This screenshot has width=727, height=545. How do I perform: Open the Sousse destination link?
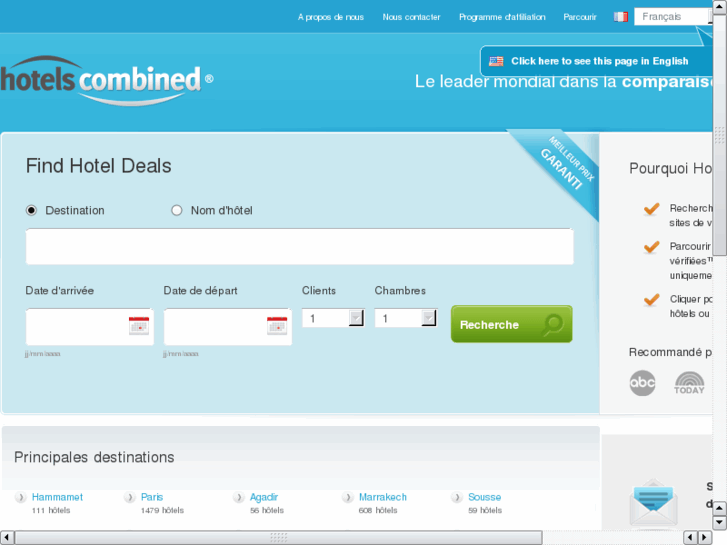[485, 497]
